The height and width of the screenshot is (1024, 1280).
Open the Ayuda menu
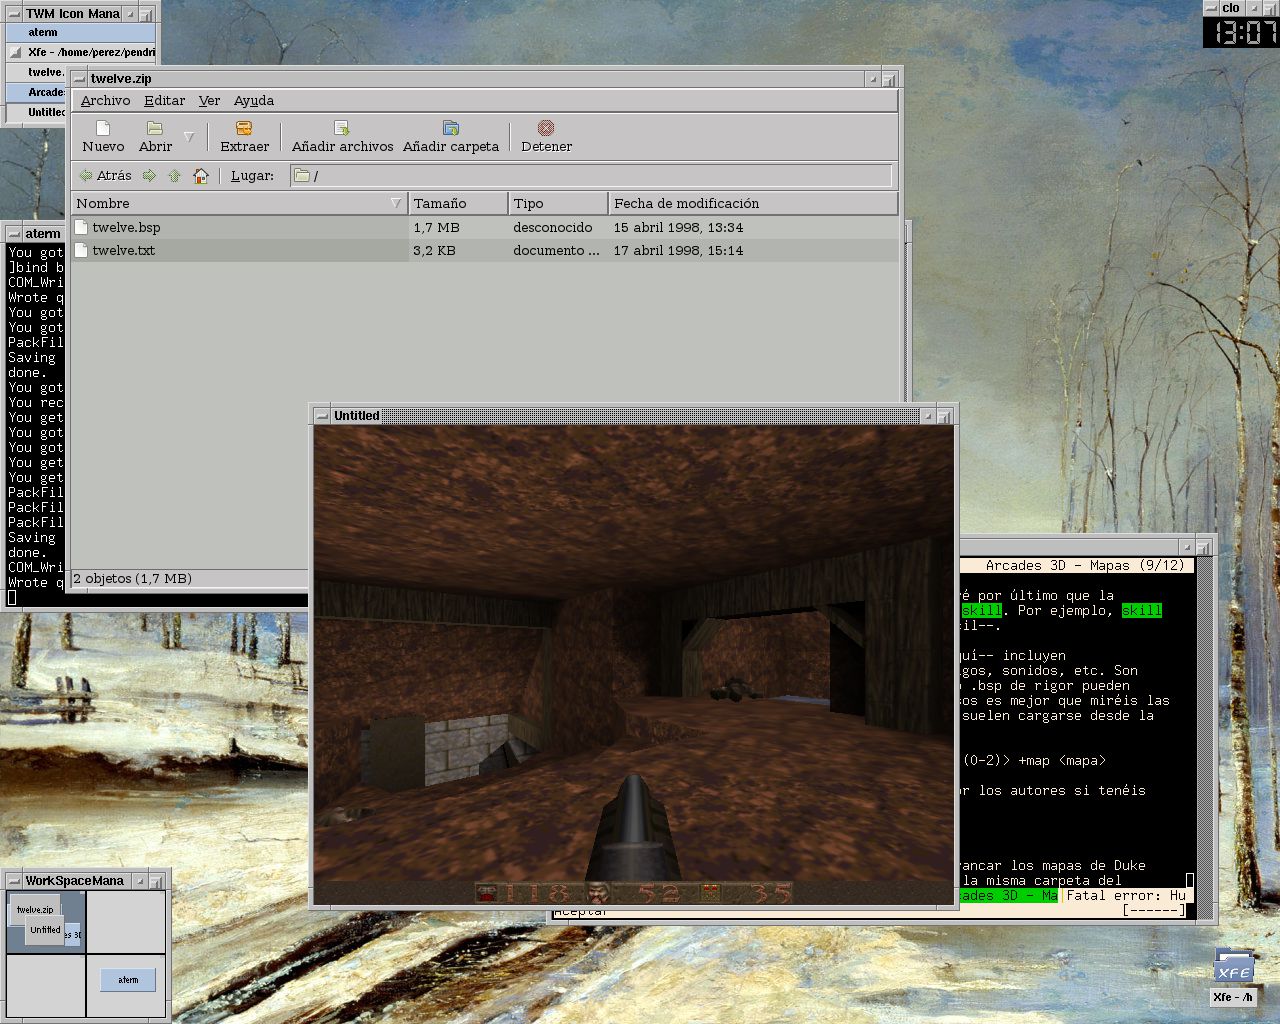point(254,100)
